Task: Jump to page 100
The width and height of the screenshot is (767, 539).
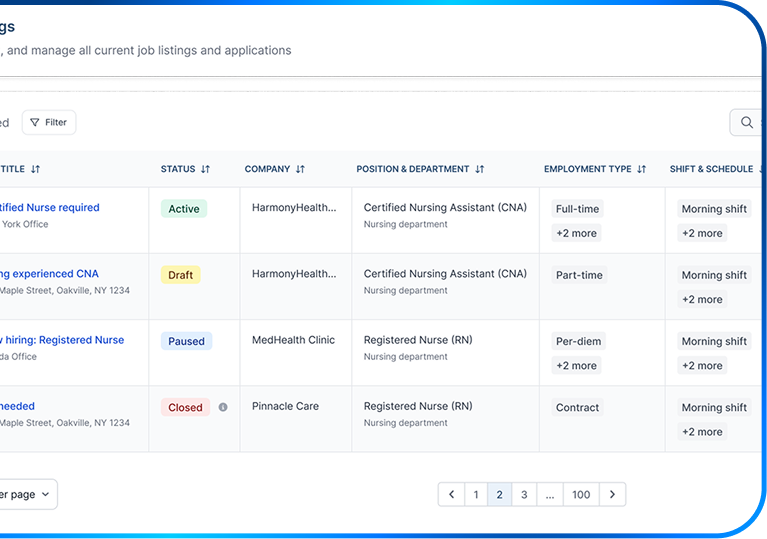Action: click(x=581, y=494)
